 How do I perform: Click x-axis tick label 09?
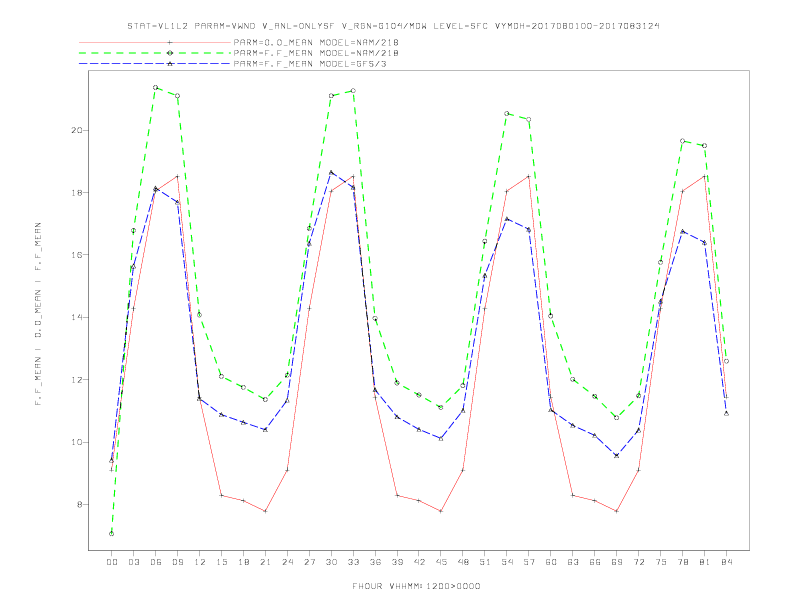click(177, 562)
